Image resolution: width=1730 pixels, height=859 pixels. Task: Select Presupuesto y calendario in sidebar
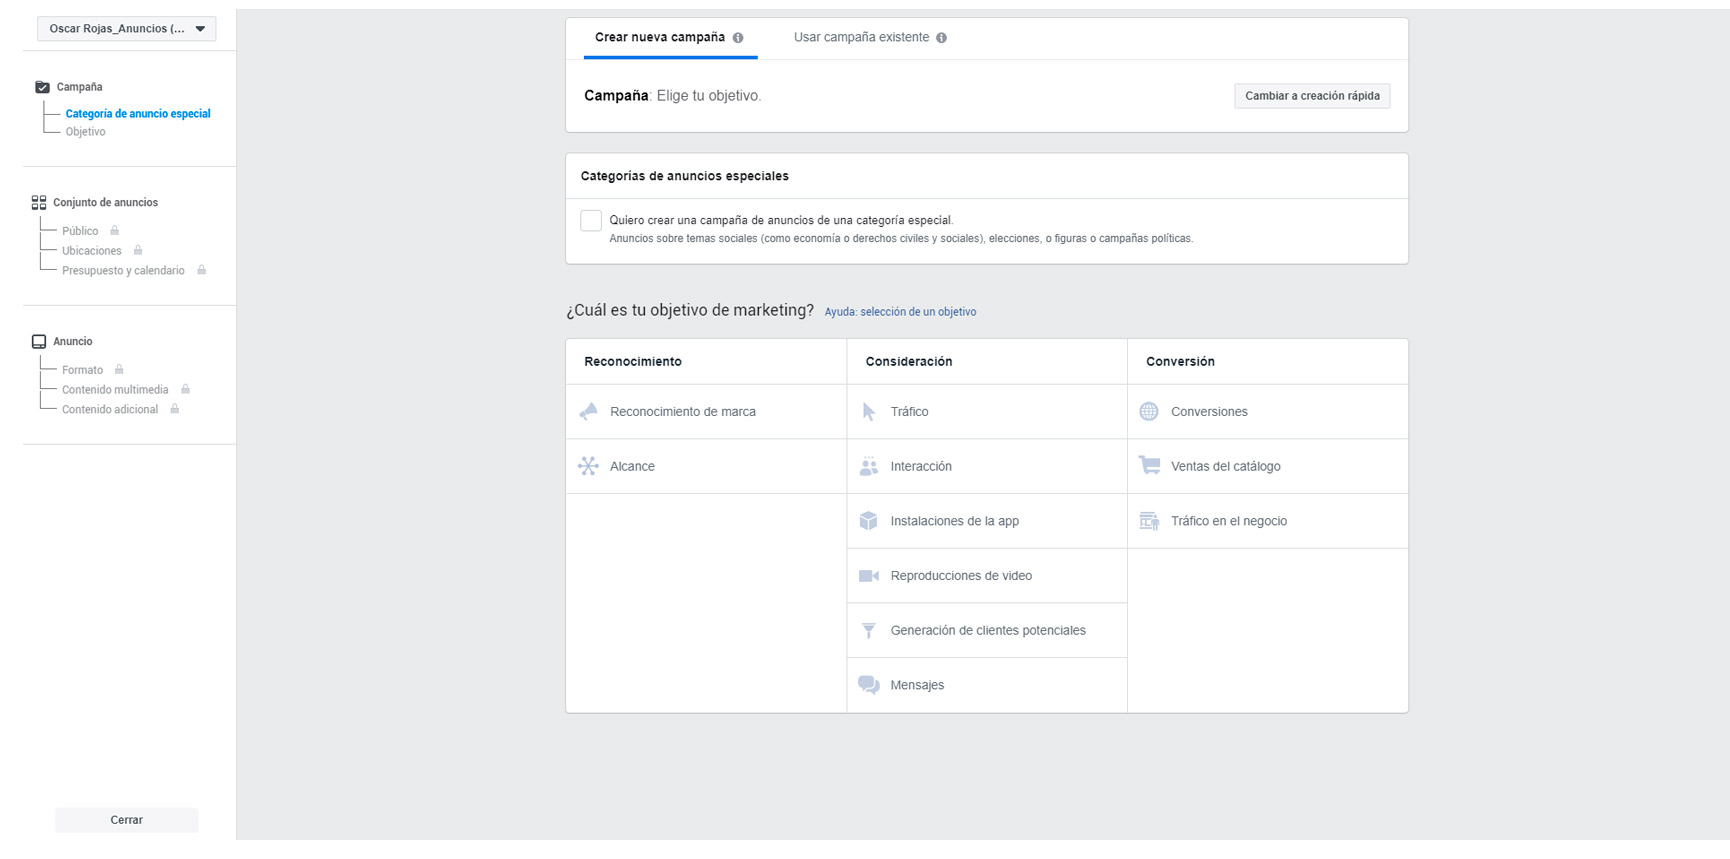tap(123, 271)
